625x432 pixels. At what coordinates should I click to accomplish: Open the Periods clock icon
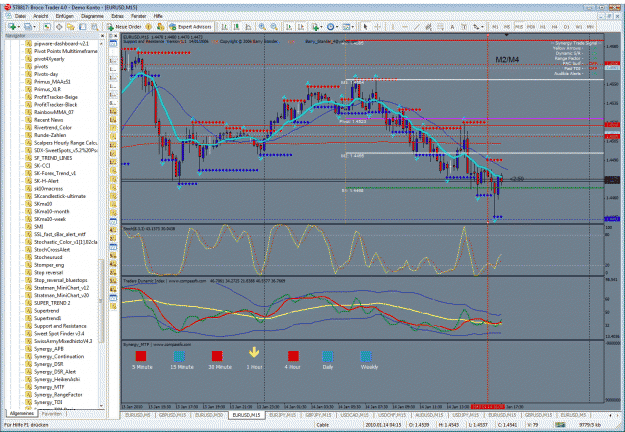click(330, 27)
